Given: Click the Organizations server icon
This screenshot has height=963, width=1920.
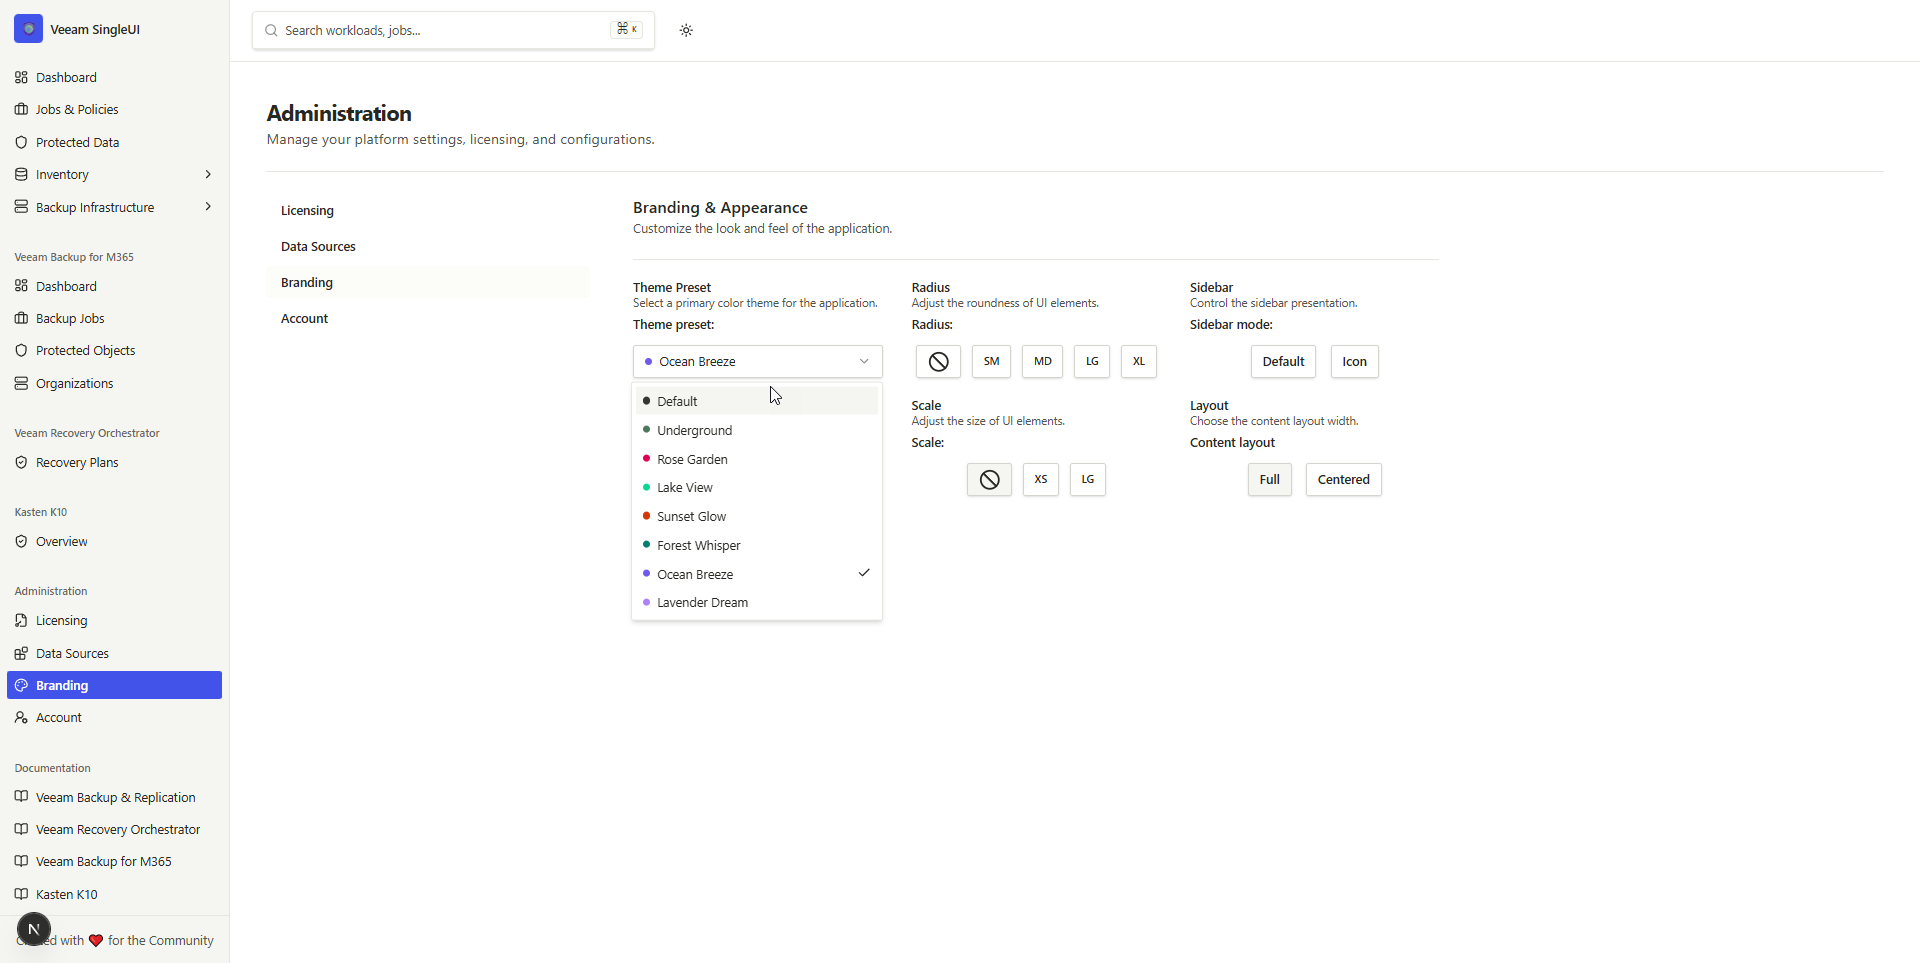Looking at the screenshot, I should [x=21, y=383].
